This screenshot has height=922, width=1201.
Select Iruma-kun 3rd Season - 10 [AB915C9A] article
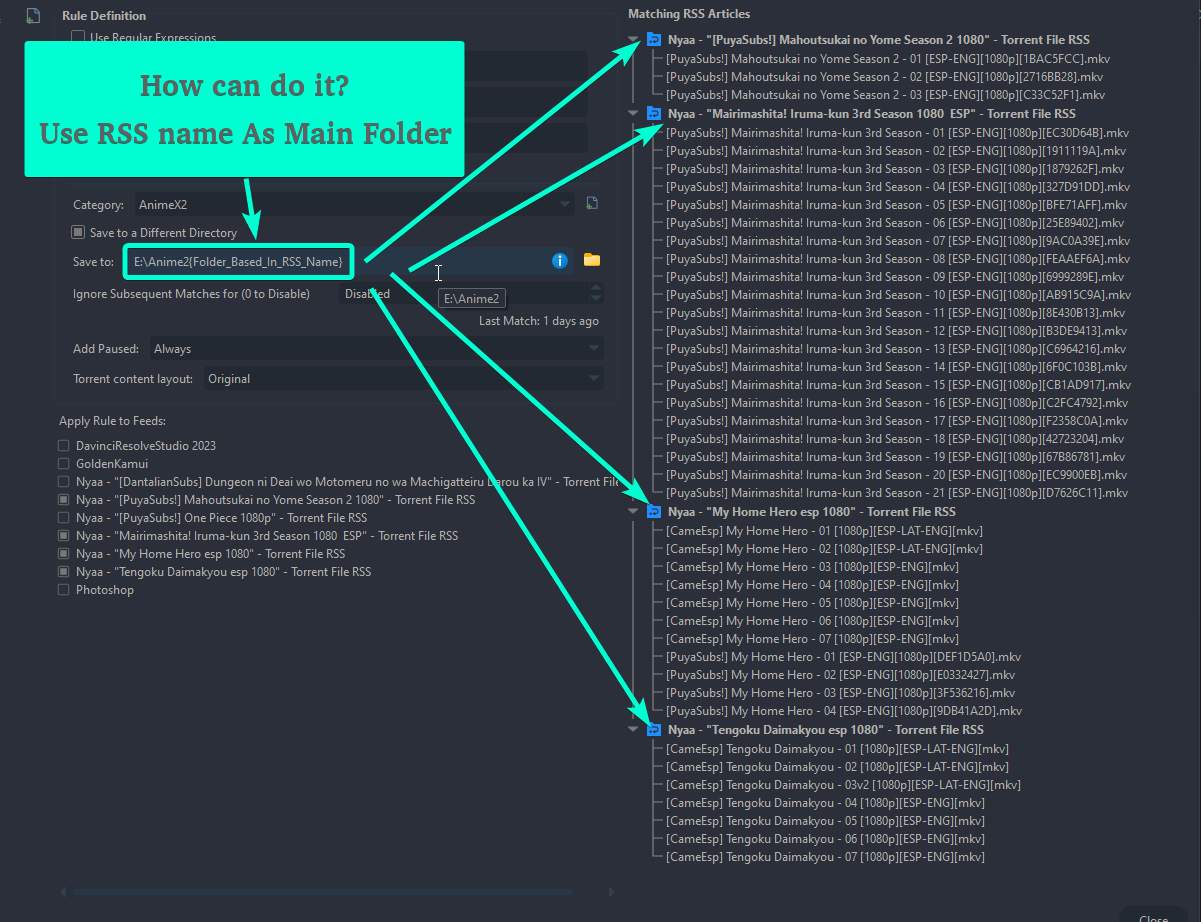click(897, 295)
